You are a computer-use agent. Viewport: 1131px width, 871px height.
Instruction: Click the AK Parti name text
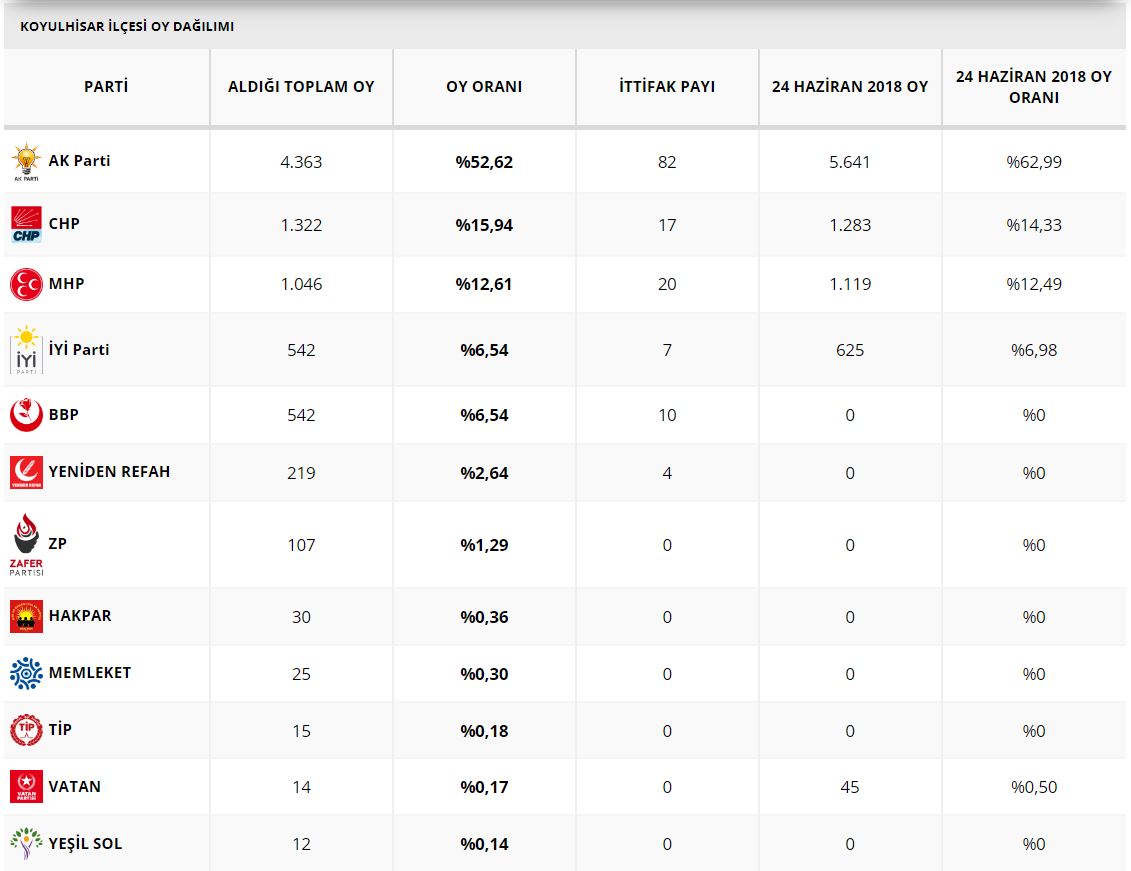tap(79, 161)
